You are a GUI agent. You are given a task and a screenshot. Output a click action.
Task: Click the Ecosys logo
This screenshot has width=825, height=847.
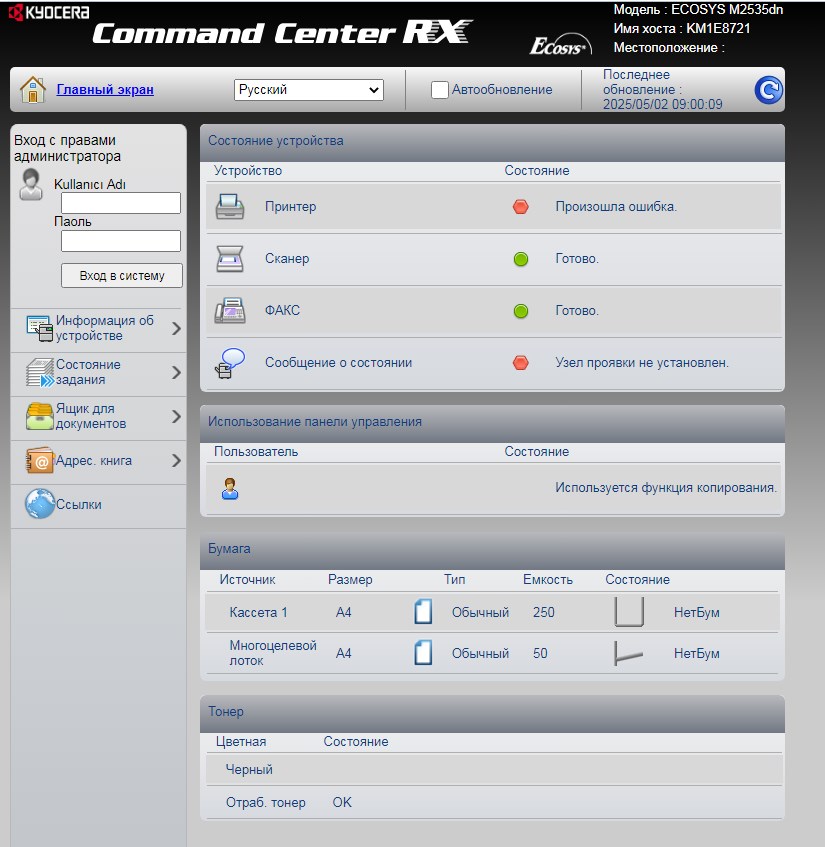pyautogui.click(x=560, y=46)
